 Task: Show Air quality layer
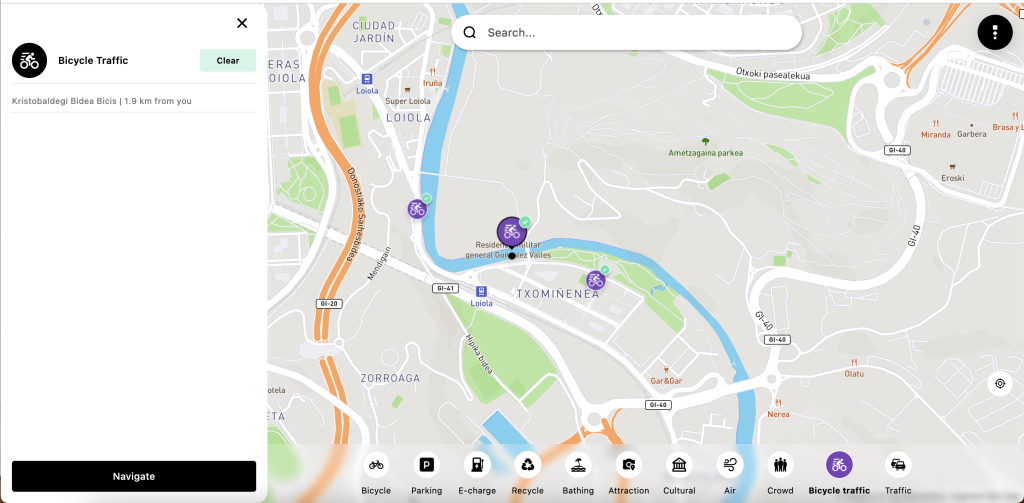coord(729,465)
